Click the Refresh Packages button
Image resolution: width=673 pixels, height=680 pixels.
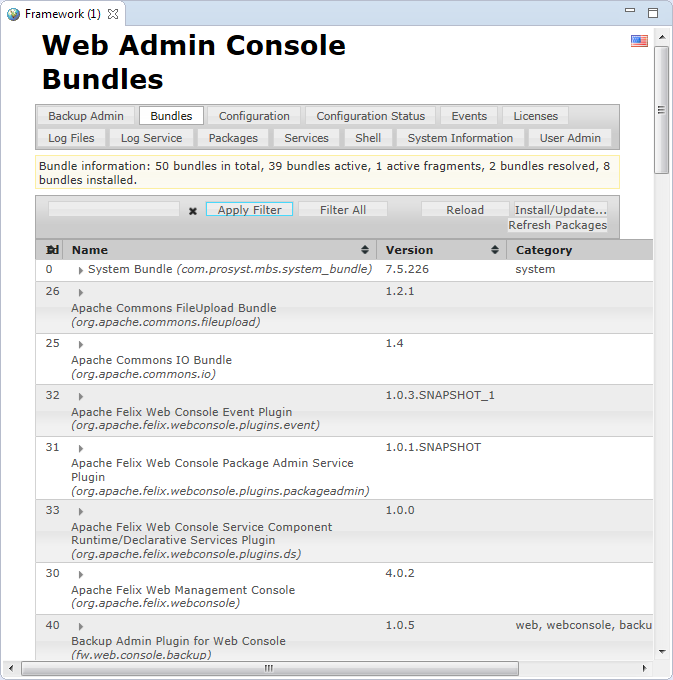(x=557, y=225)
